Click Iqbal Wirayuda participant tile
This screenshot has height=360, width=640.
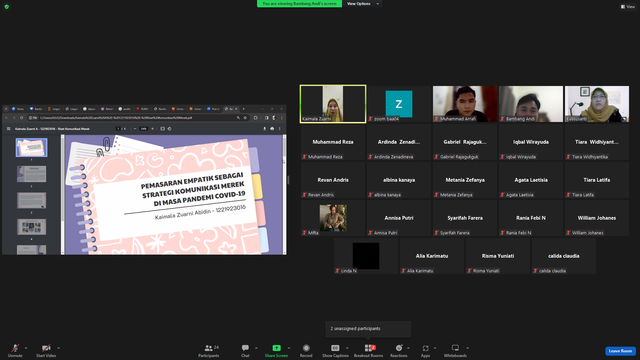pos(531,142)
